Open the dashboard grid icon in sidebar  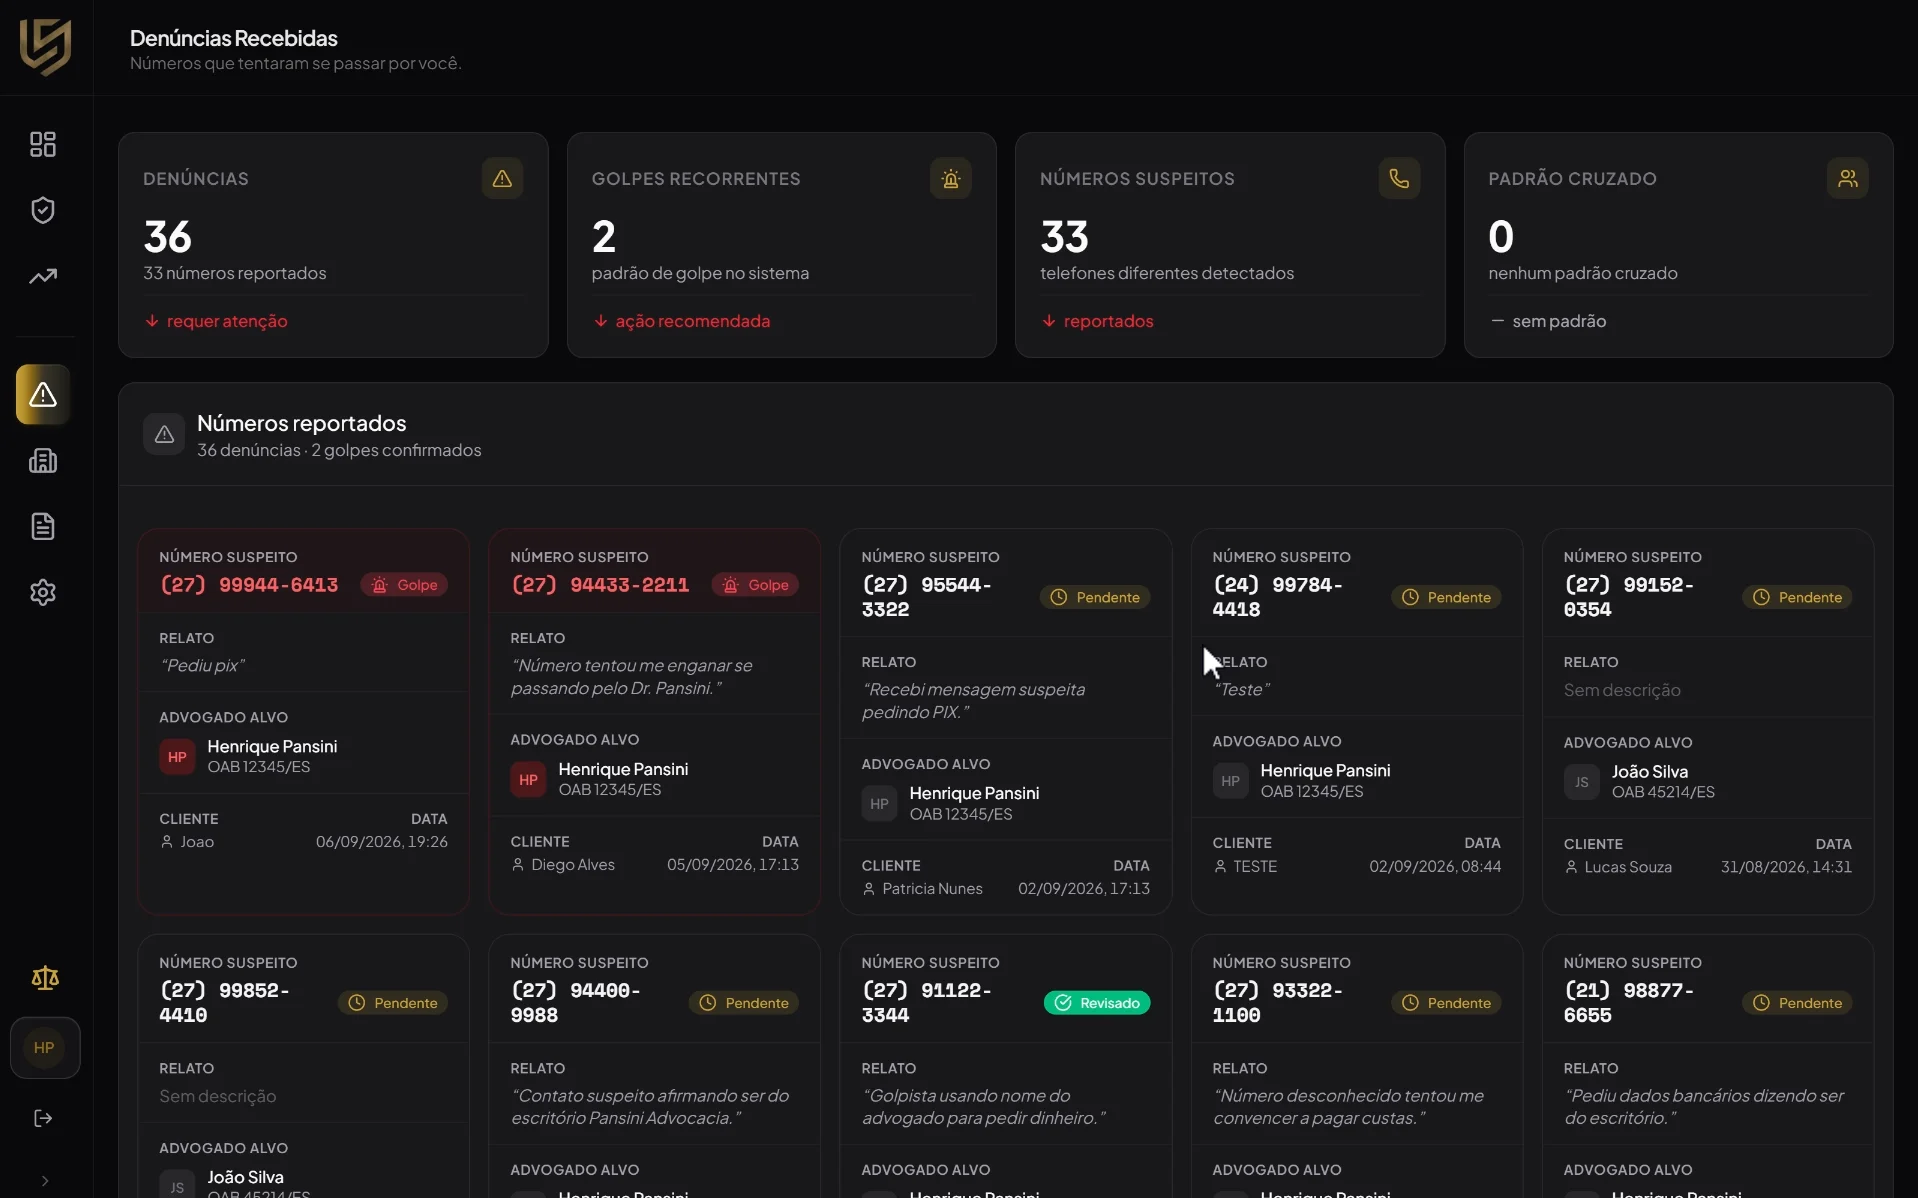pyautogui.click(x=43, y=144)
